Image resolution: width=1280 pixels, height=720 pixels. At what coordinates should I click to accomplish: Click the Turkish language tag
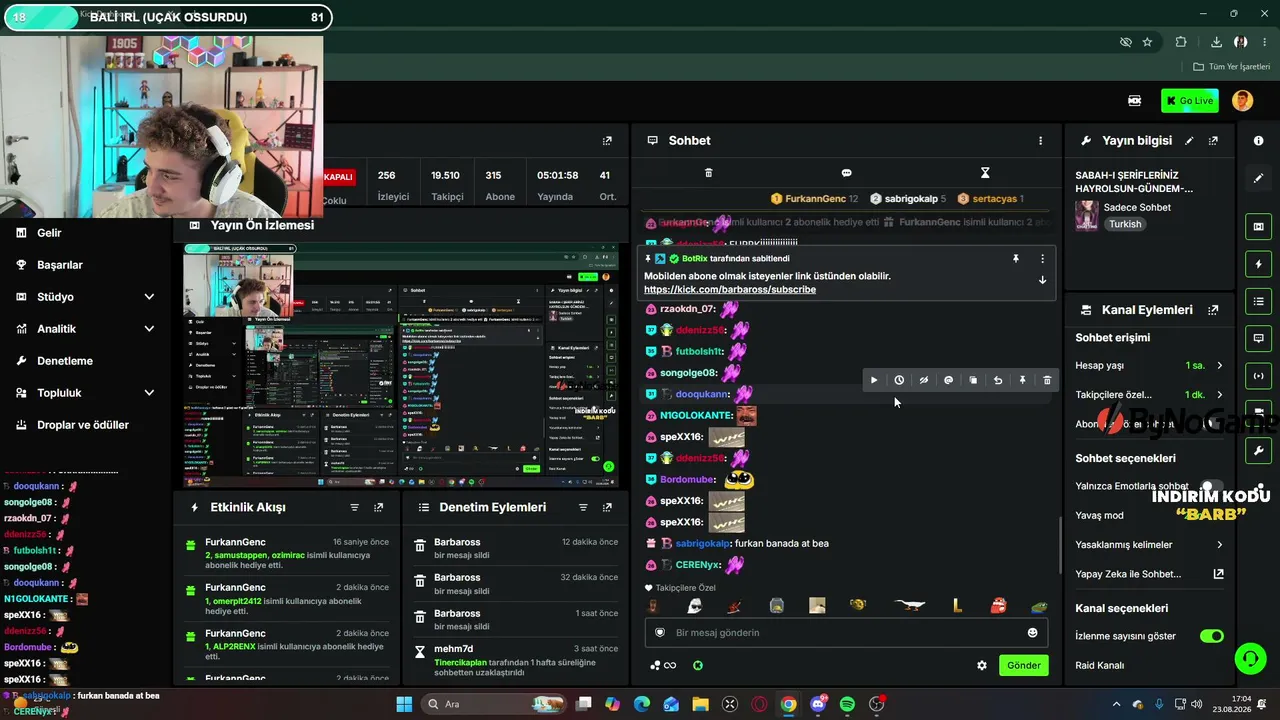1125,224
